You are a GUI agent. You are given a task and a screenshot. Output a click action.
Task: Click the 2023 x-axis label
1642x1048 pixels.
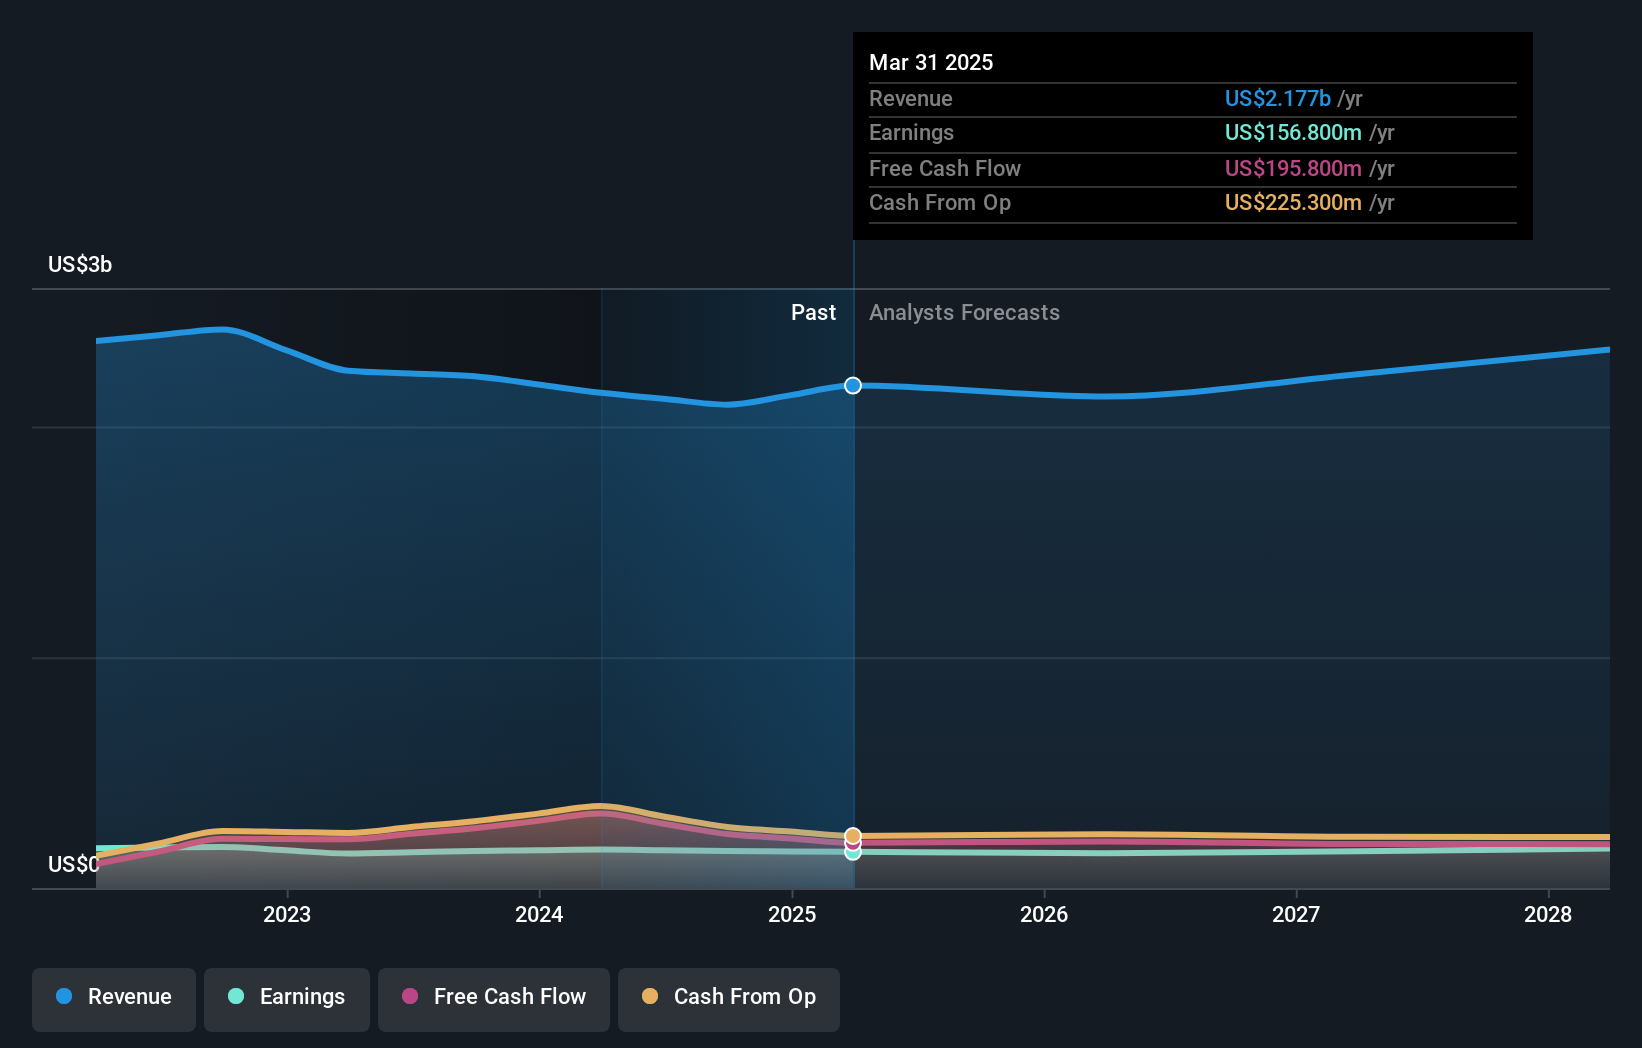(x=287, y=914)
